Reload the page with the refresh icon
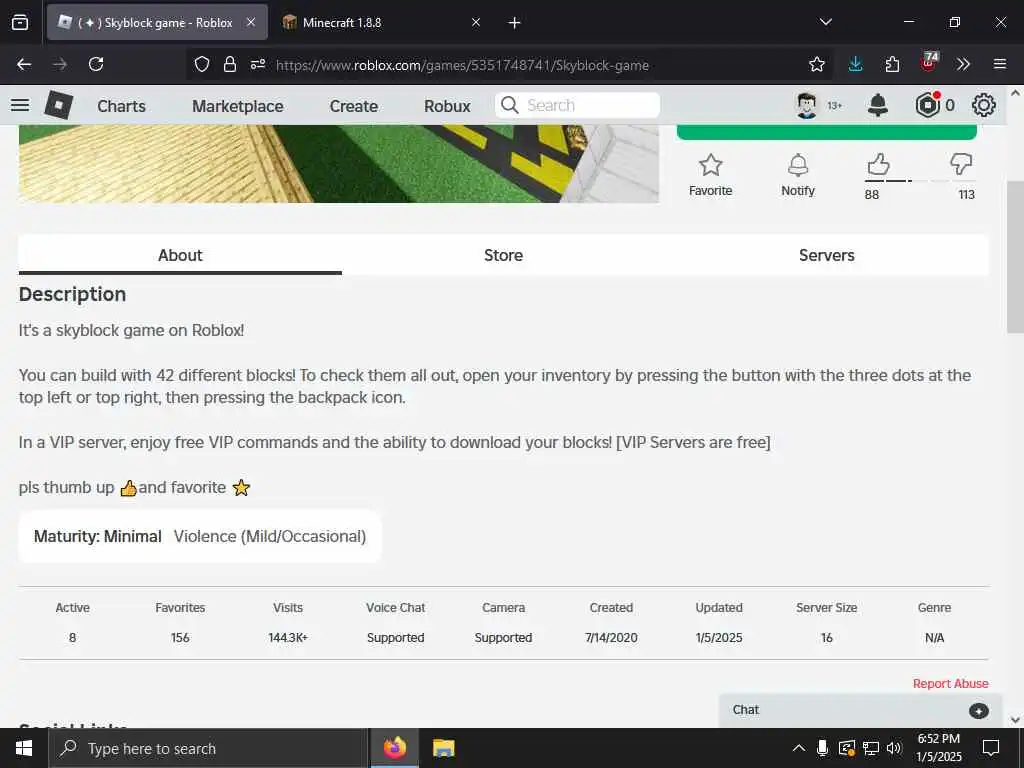1024x768 pixels. (96, 64)
